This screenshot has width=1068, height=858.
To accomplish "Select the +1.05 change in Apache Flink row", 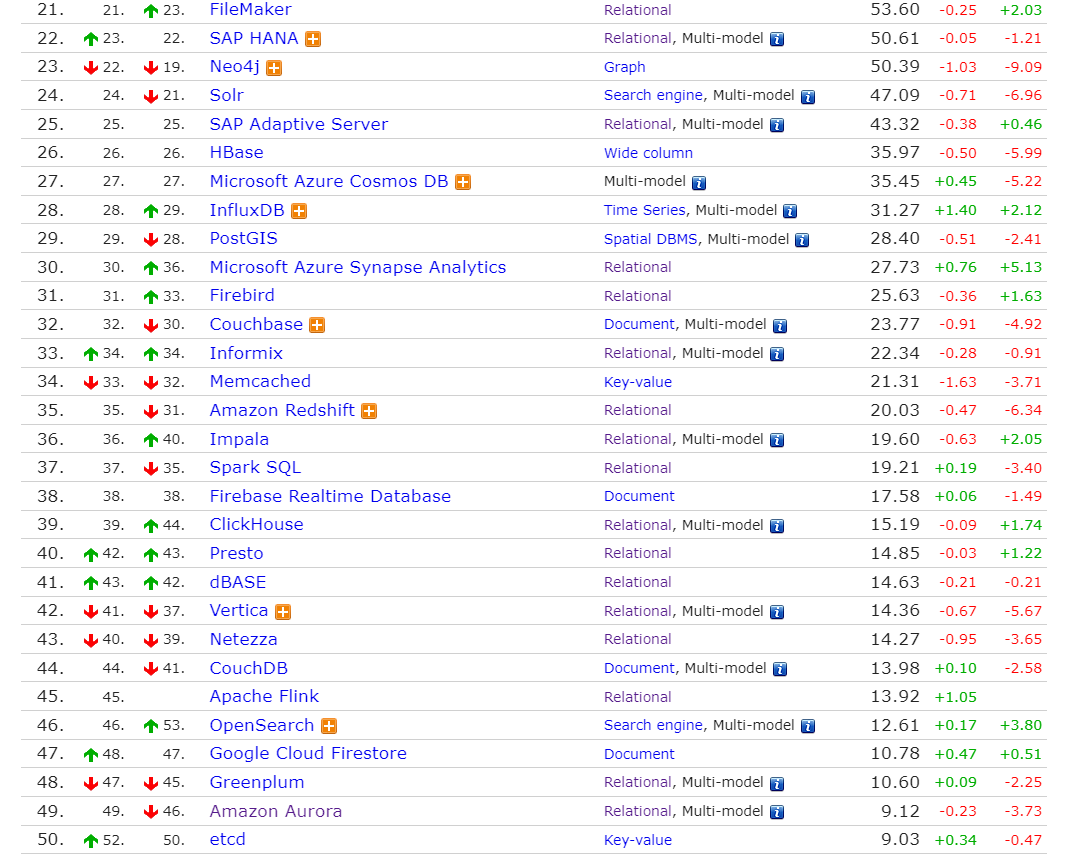I will pyautogui.click(x=956, y=697).
